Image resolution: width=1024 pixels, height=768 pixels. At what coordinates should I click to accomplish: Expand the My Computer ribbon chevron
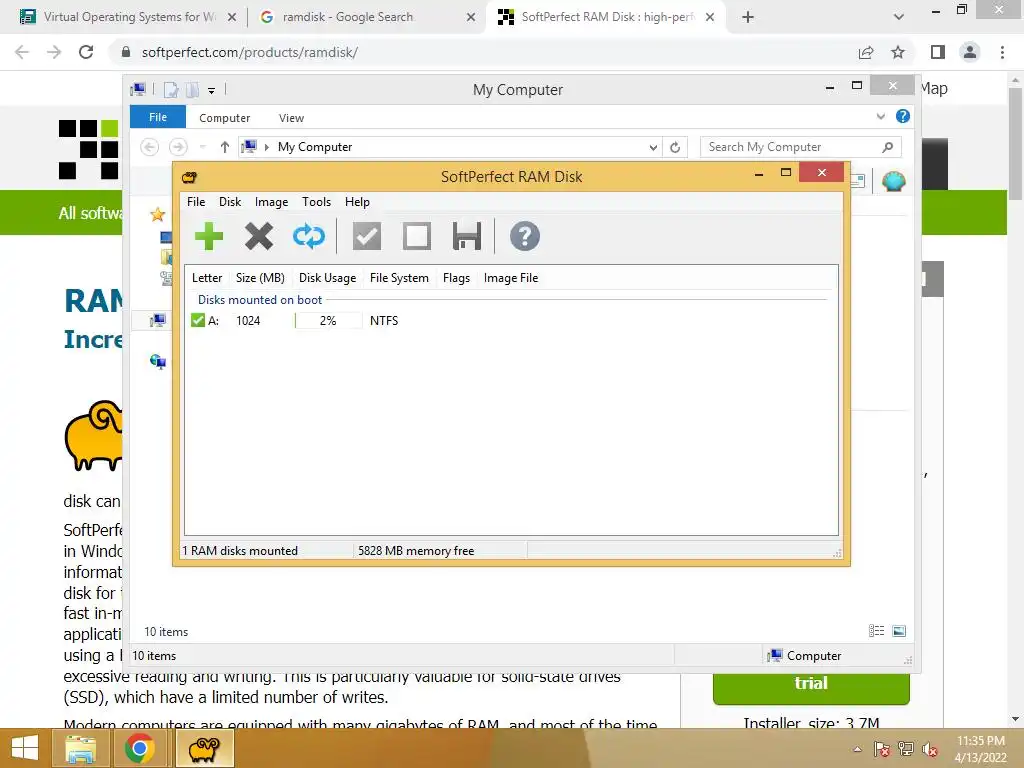pos(880,116)
